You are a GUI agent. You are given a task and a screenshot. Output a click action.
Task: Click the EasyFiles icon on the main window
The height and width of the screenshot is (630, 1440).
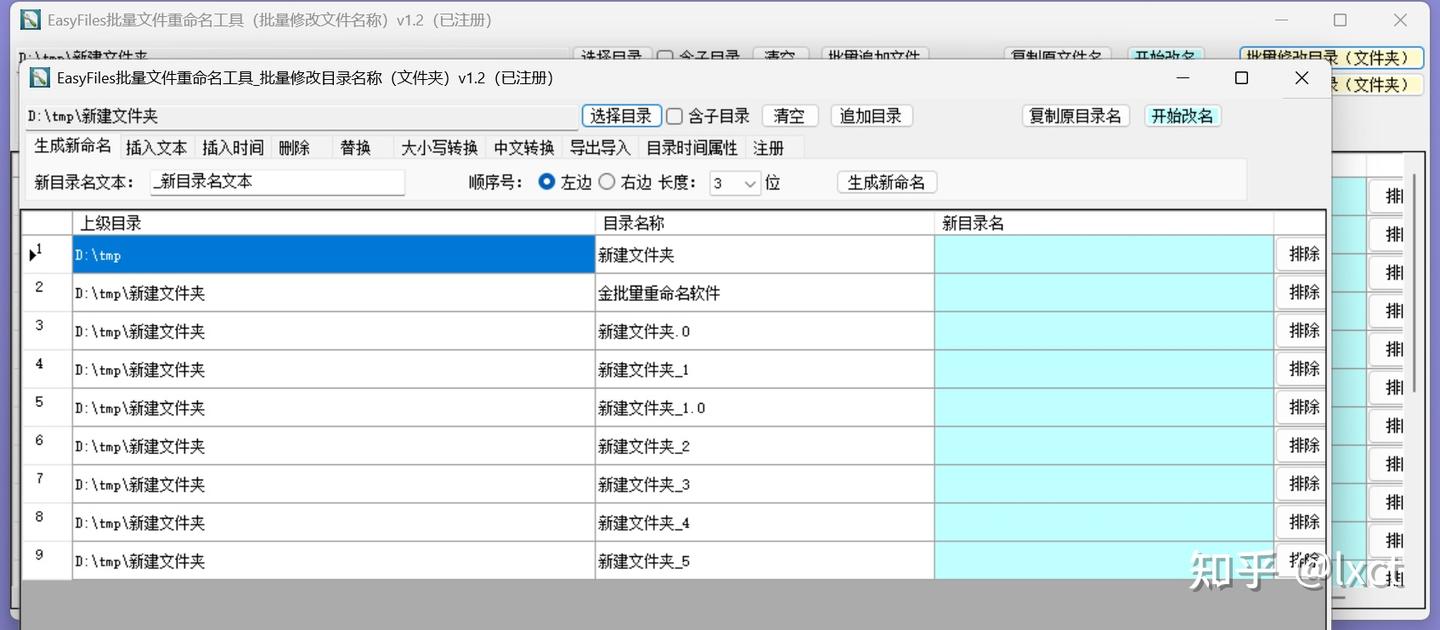[x=29, y=19]
